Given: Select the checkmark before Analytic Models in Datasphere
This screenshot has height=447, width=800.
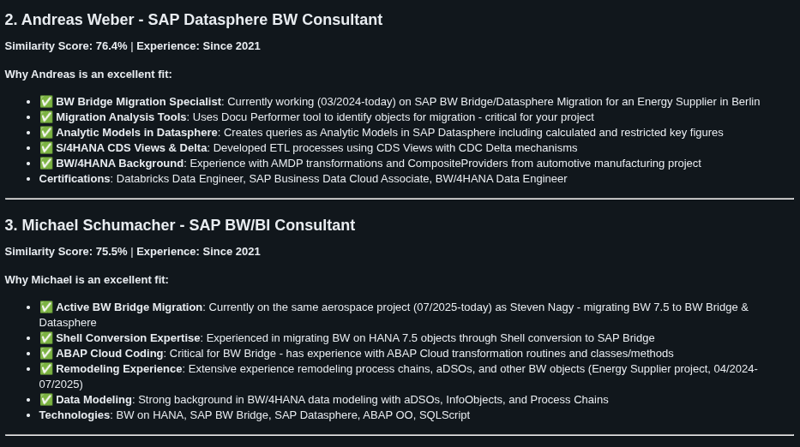Looking at the screenshot, I should pos(46,133).
